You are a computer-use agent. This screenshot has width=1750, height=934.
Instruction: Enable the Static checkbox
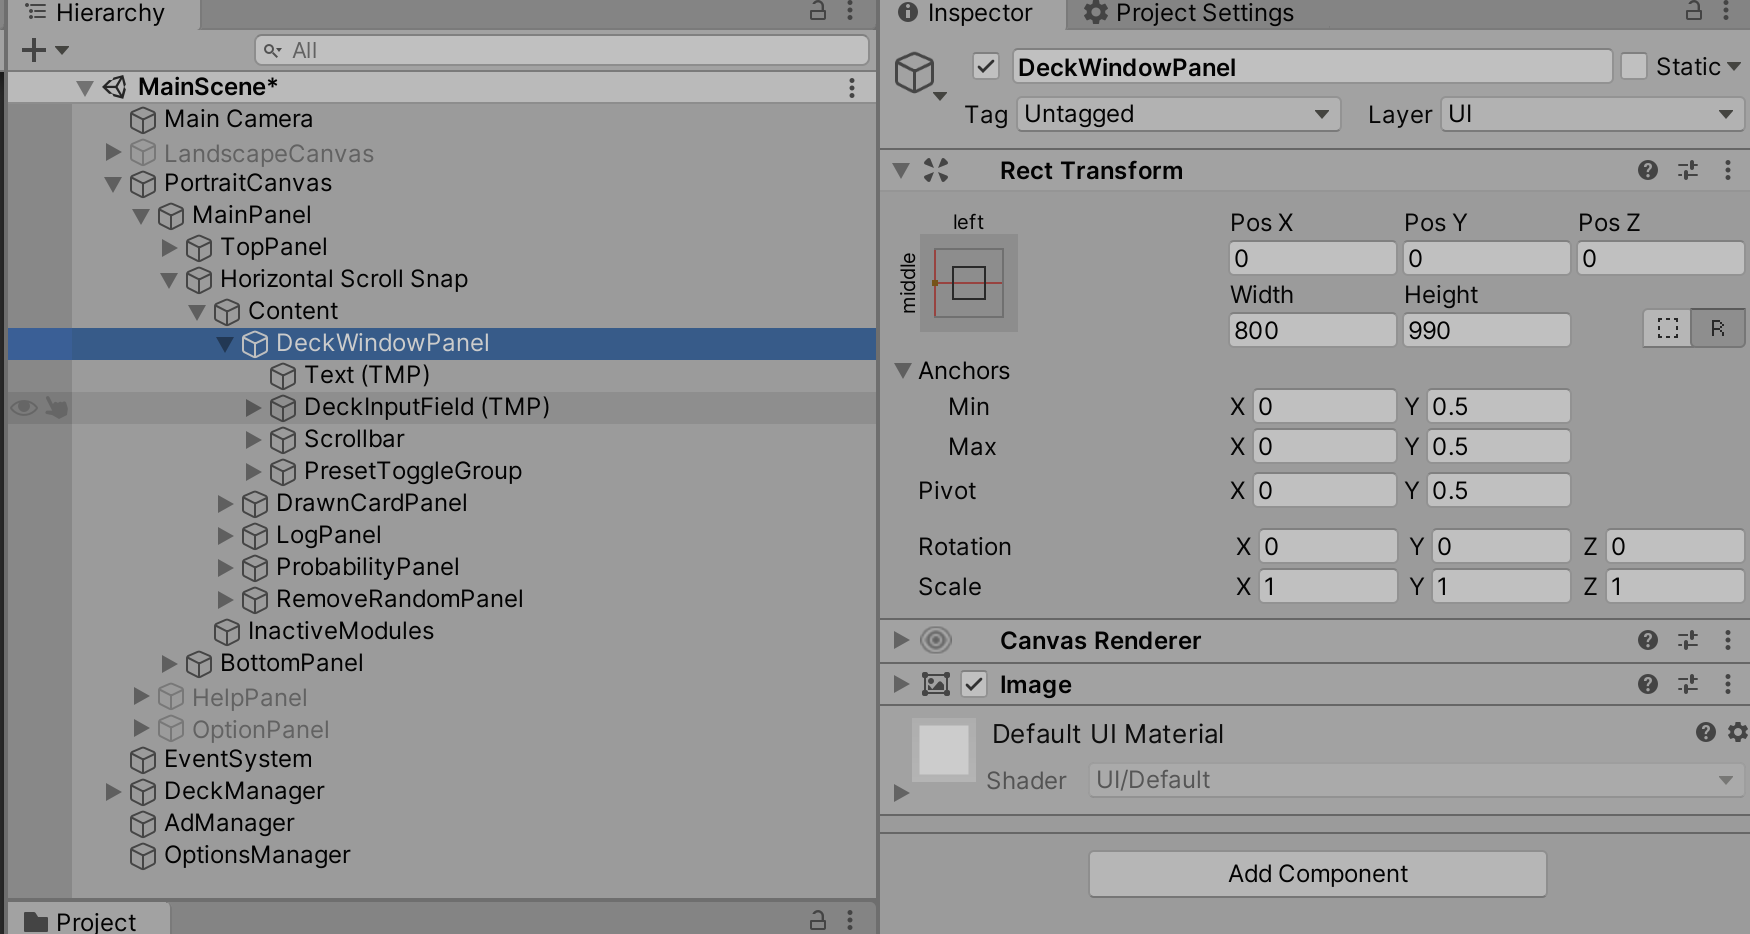pyautogui.click(x=1635, y=66)
